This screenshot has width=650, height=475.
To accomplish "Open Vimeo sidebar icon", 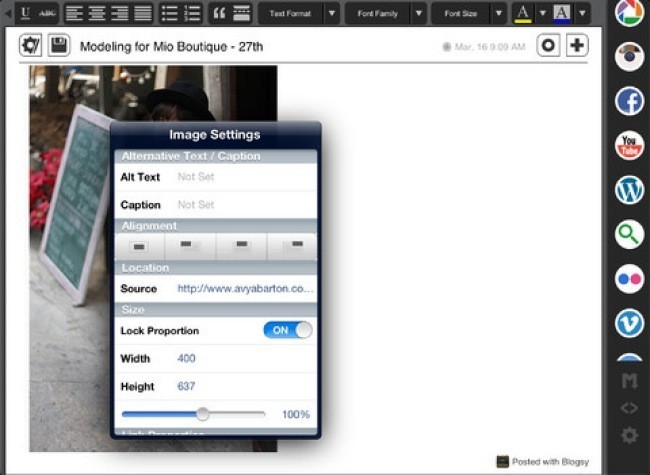I will pyautogui.click(x=629, y=323).
